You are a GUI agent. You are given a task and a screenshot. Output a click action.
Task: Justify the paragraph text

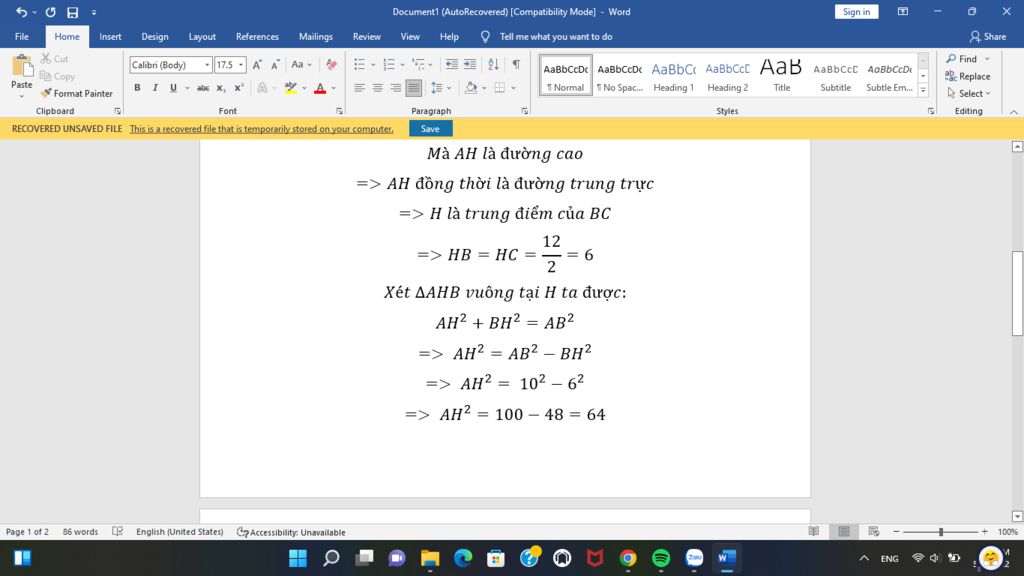[413, 88]
